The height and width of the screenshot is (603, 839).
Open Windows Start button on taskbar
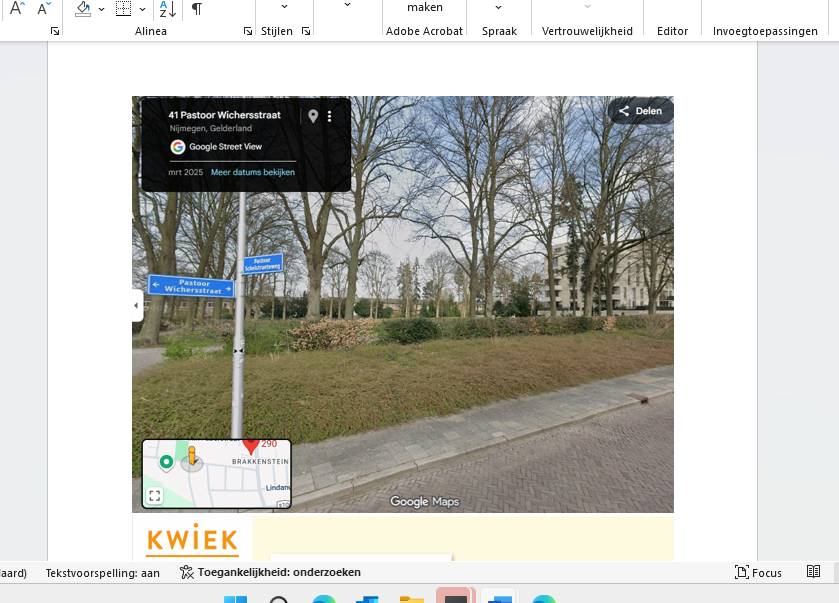(x=235, y=599)
